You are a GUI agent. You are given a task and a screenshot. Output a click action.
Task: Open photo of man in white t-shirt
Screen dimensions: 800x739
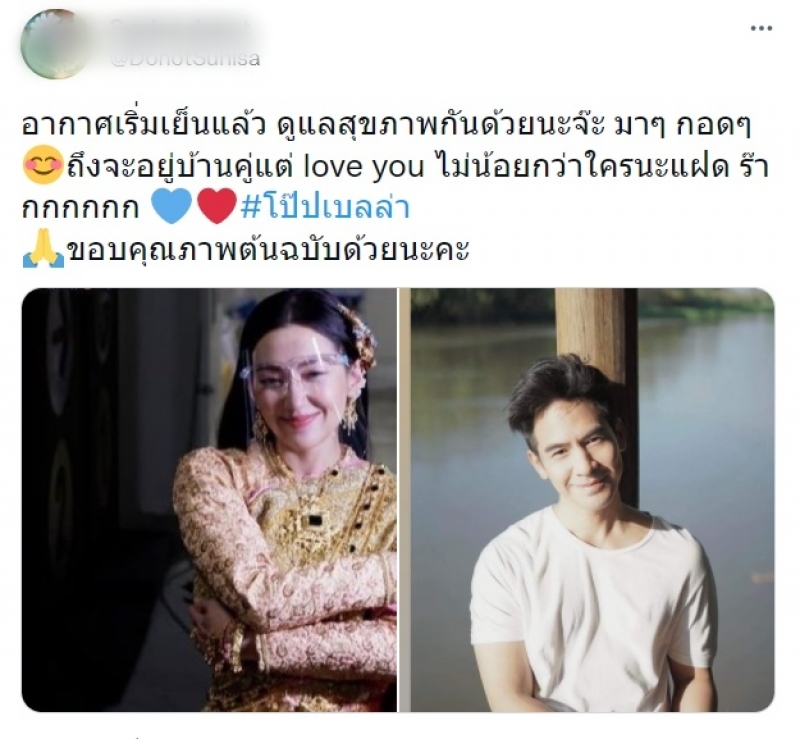point(593,500)
